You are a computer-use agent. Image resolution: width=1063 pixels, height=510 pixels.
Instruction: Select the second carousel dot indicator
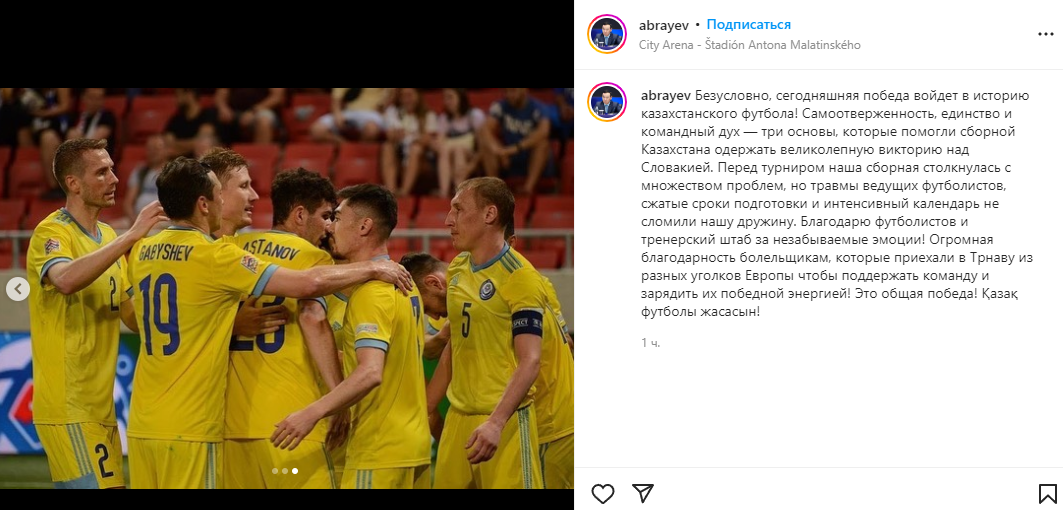tap(285, 470)
